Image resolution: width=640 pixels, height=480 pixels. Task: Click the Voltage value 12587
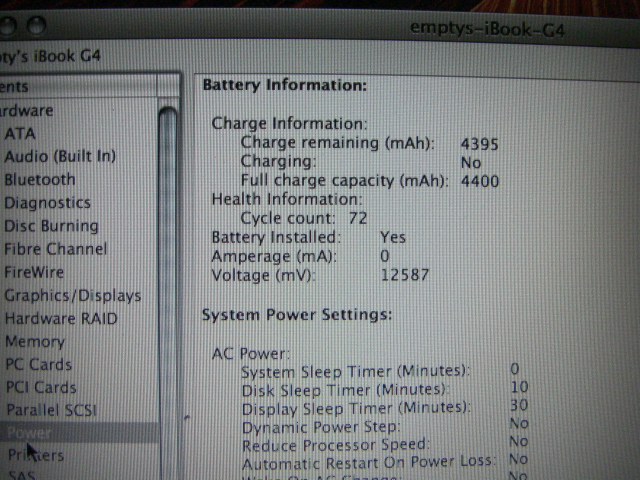405,275
